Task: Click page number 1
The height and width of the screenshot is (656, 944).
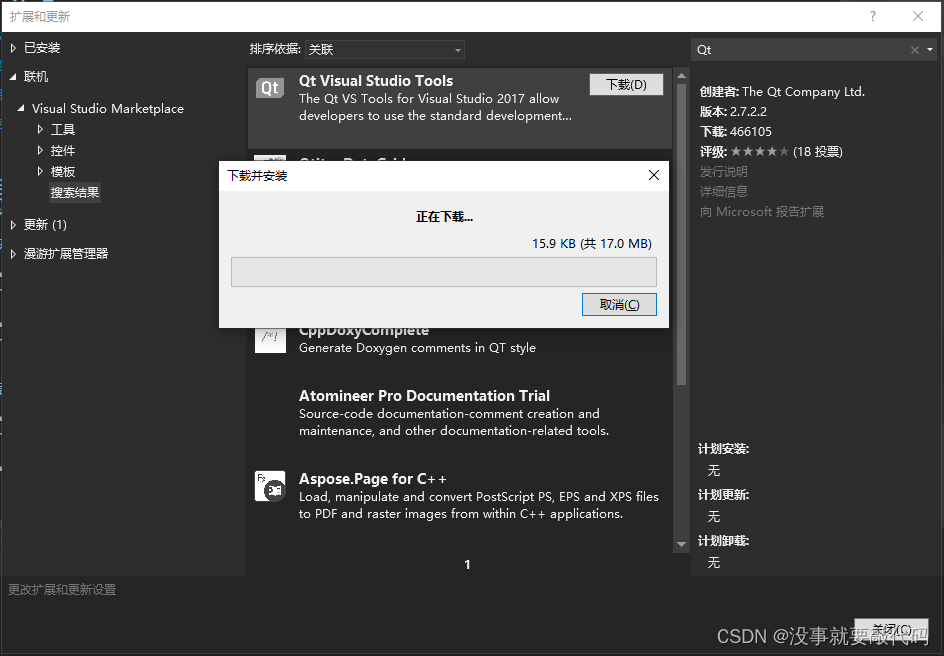Action: [467, 565]
